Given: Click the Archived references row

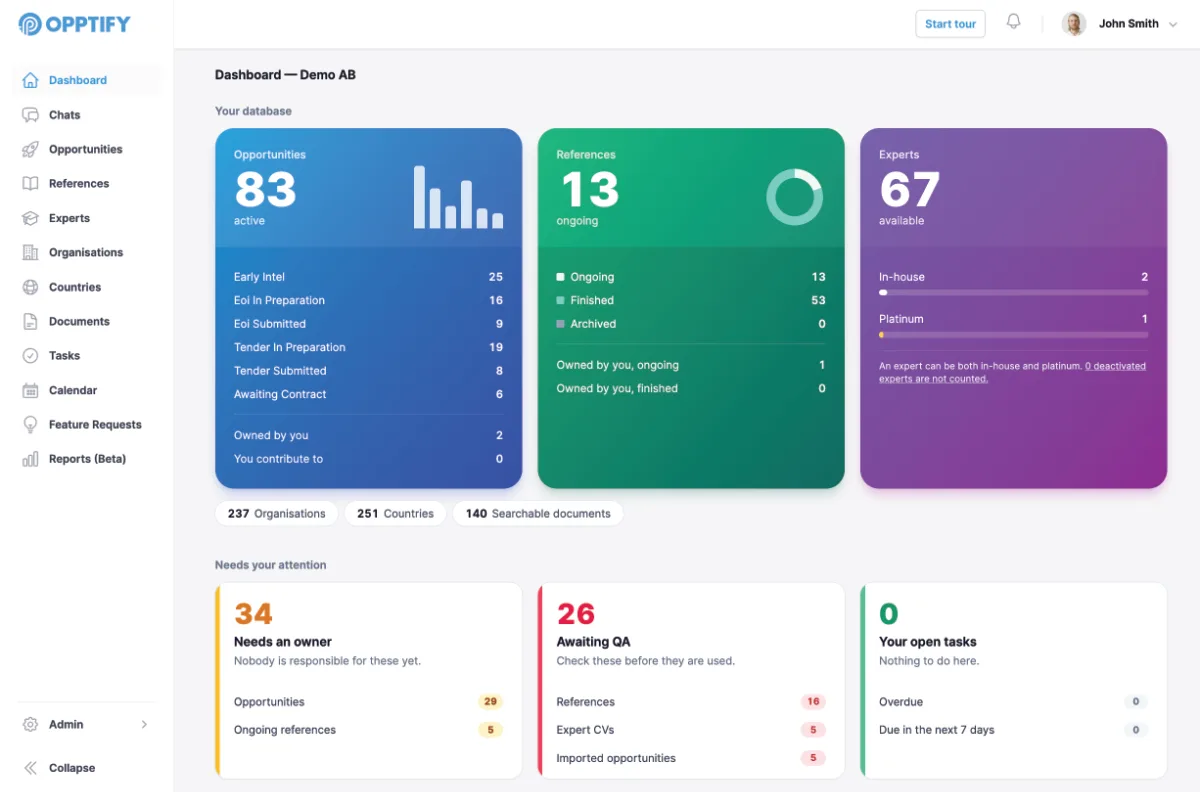Looking at the screenshot, I should (x=691, y=324).
